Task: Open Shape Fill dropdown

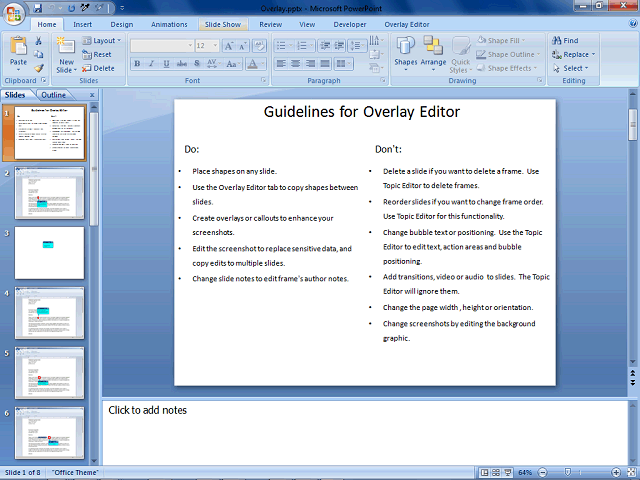Action: tap(501, 40)
